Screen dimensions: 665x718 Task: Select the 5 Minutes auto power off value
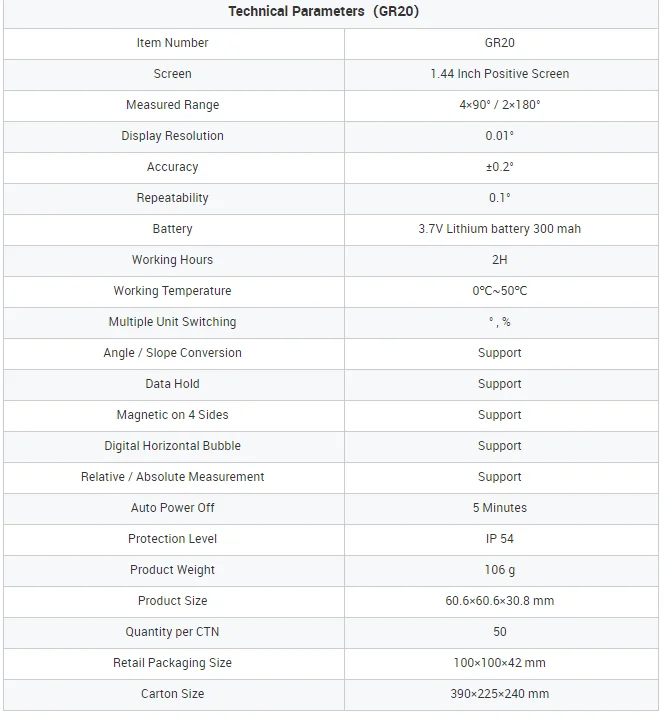tap(499, 508)
